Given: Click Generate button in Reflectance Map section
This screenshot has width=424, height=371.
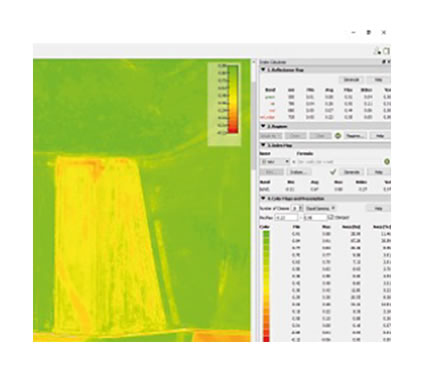Looking at the screenshot, I should (x=351, y=80).
